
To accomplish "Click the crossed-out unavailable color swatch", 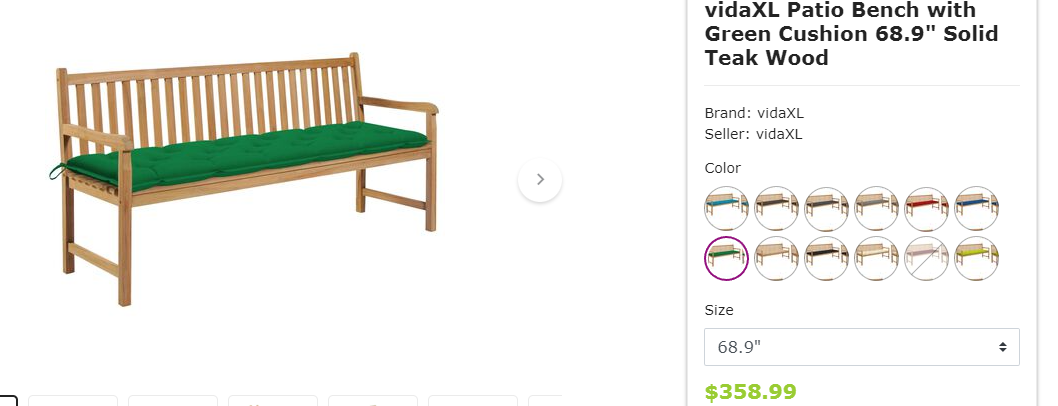I will [926, 258].
